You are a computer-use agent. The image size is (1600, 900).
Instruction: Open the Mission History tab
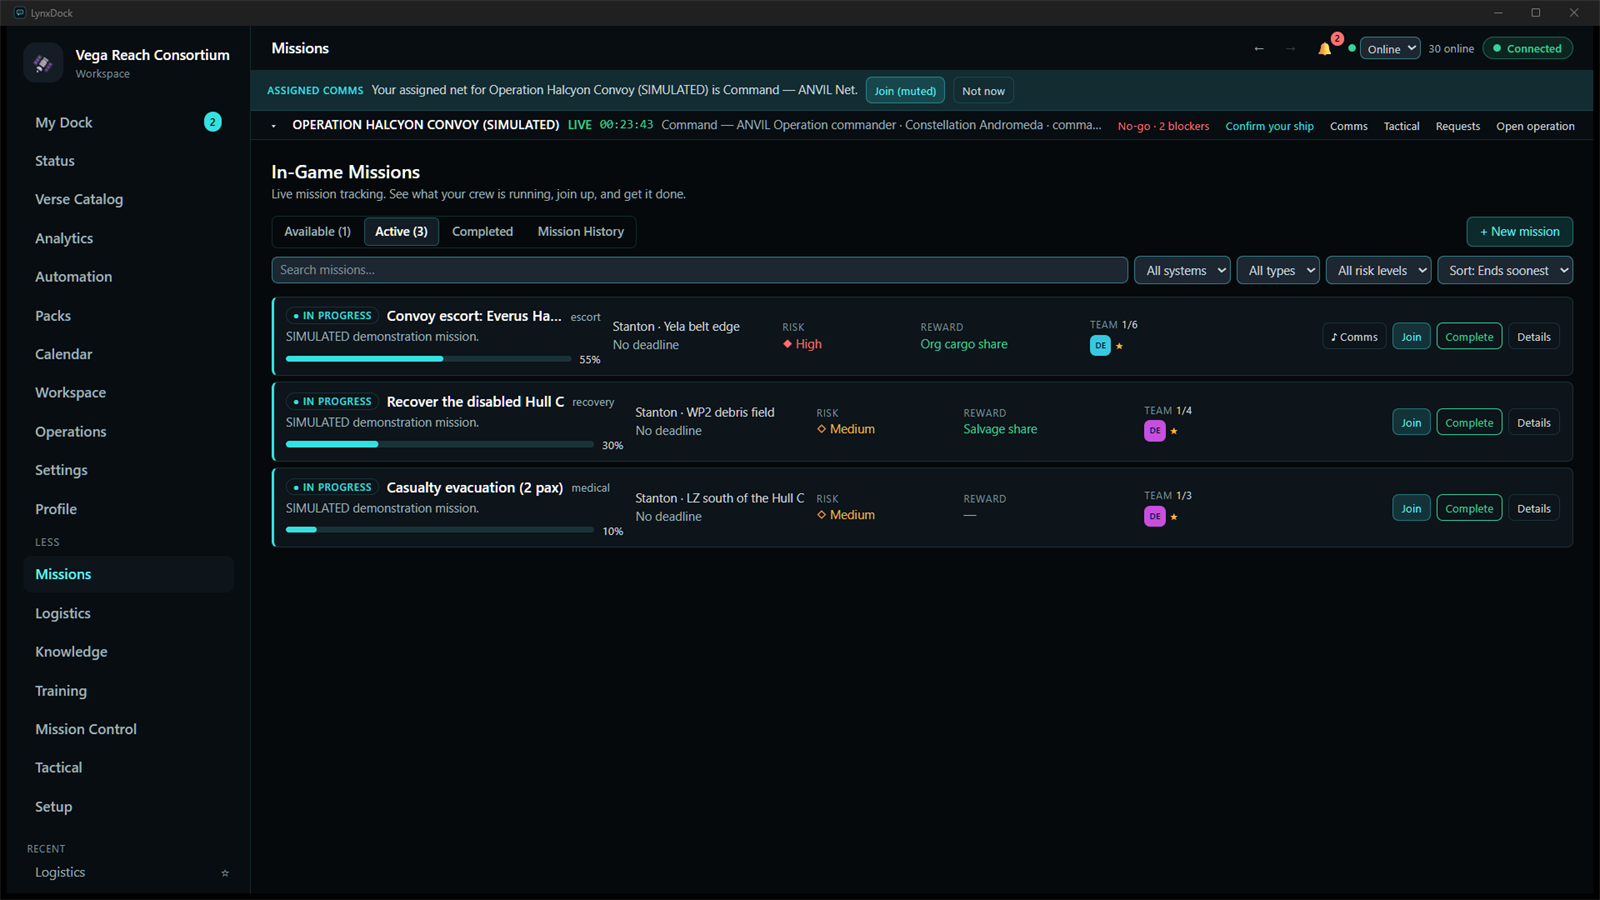(x=581, y=232)
